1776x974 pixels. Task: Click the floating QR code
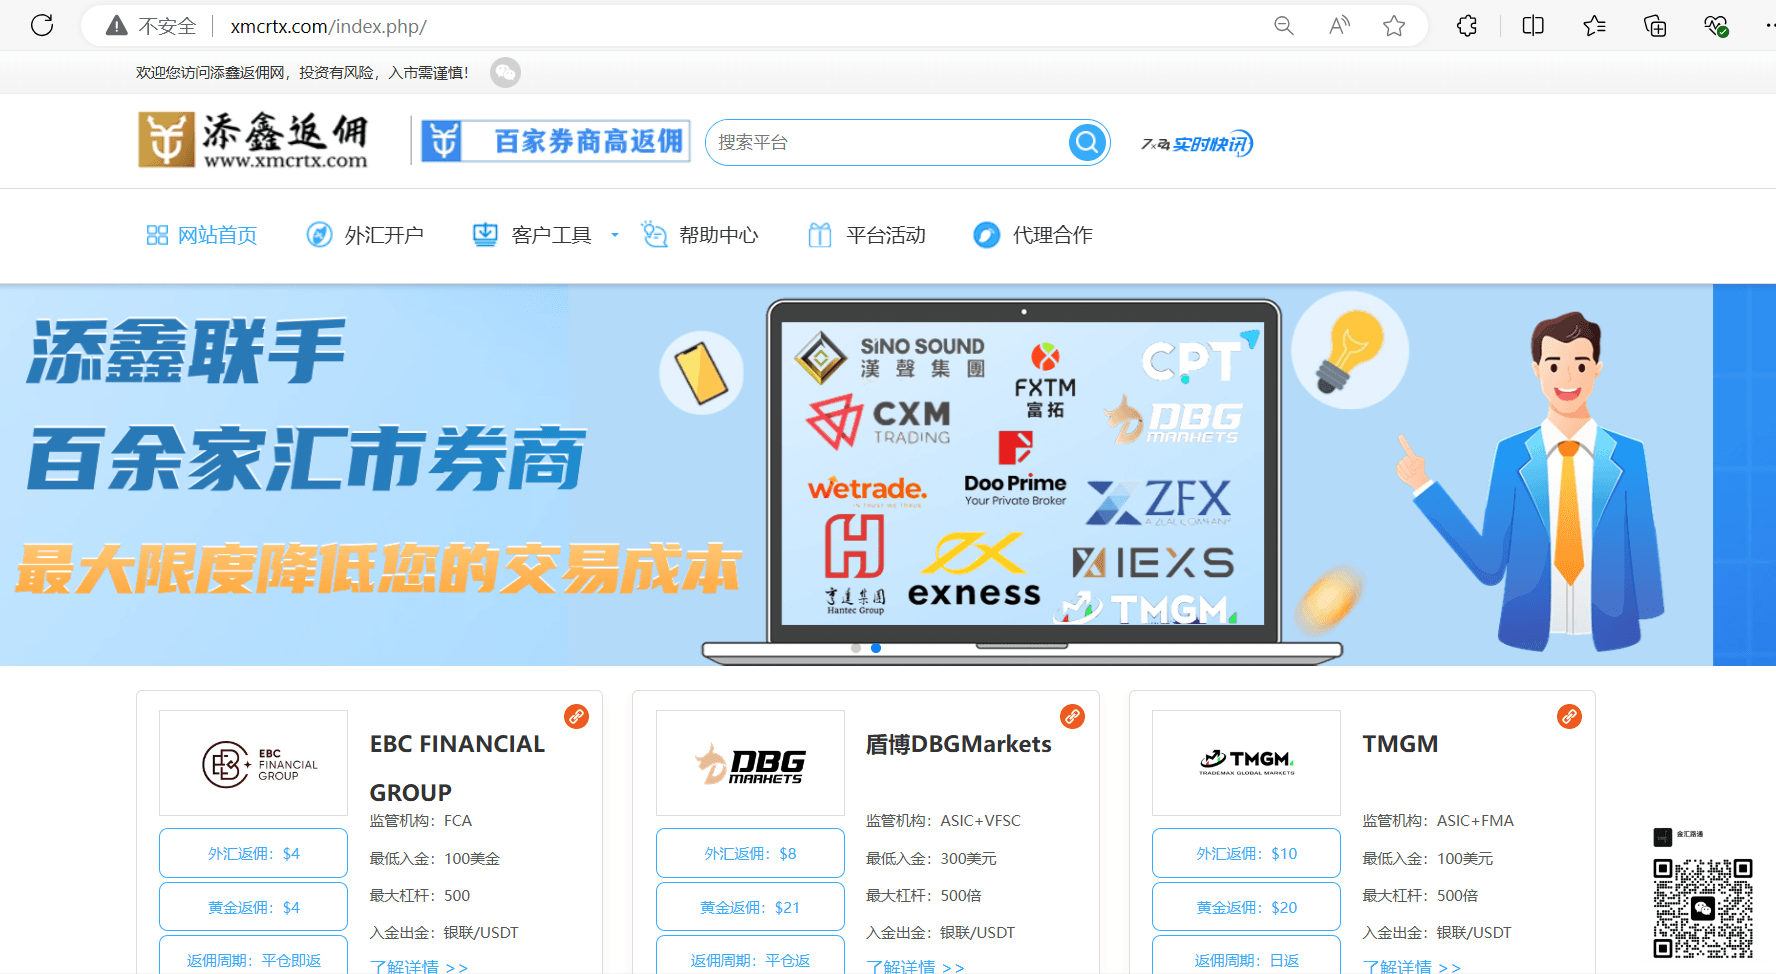[x=1702, y=908]
